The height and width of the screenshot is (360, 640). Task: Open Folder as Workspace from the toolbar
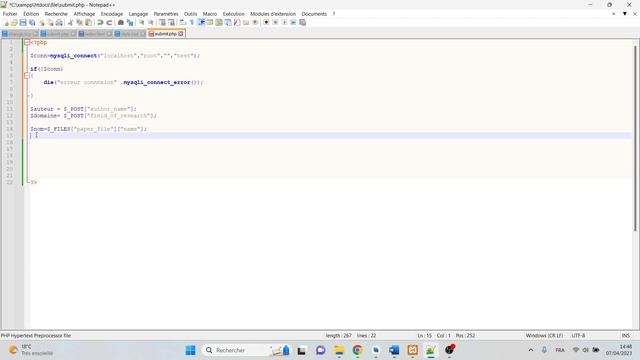246,22
